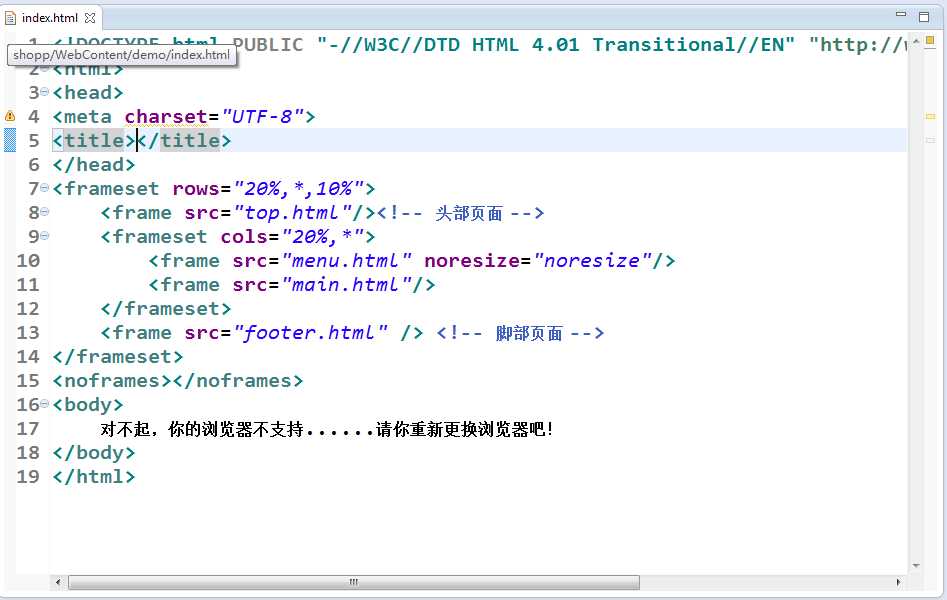Click the "UTF-8" value on line 4

[x=263, y=116]
